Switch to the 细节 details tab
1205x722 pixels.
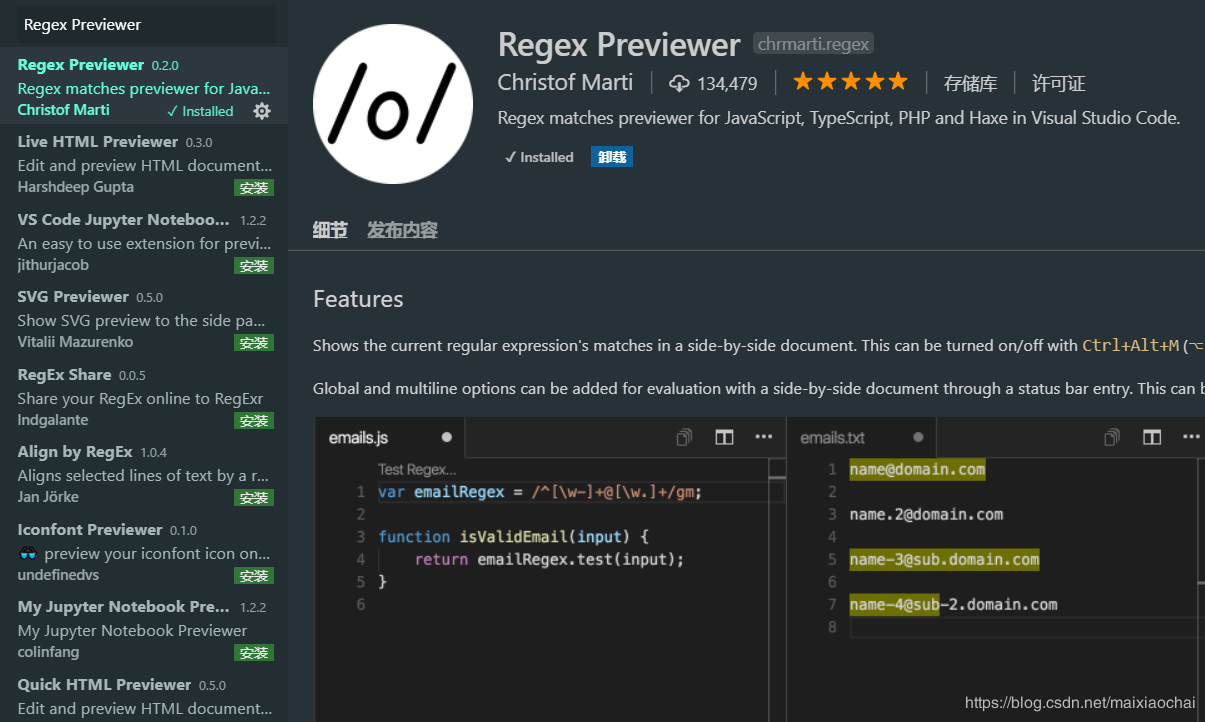click(x=330, y=230)
